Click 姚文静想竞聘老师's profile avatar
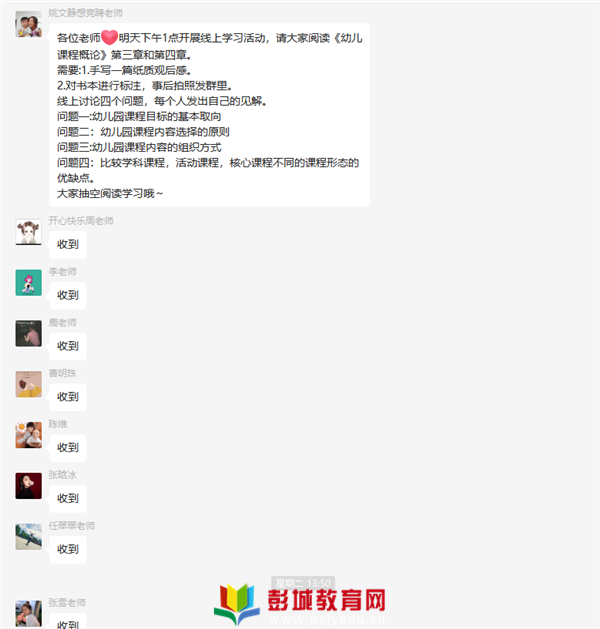600x629 pixels. pyautogui.click(x=28, y=24)
